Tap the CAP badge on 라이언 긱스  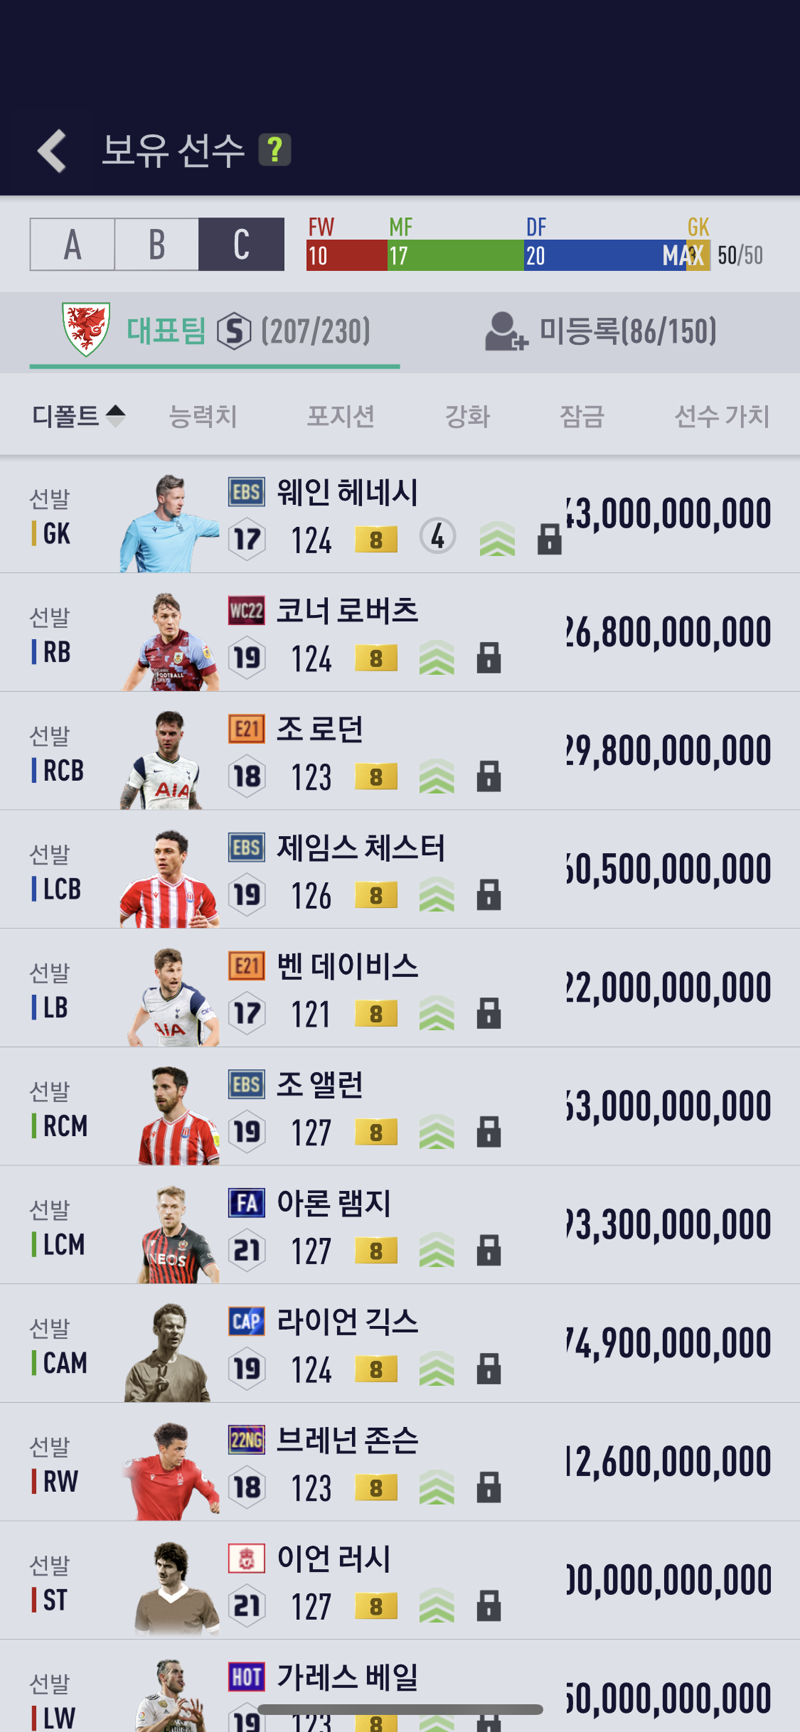(x=246, y=1321)
